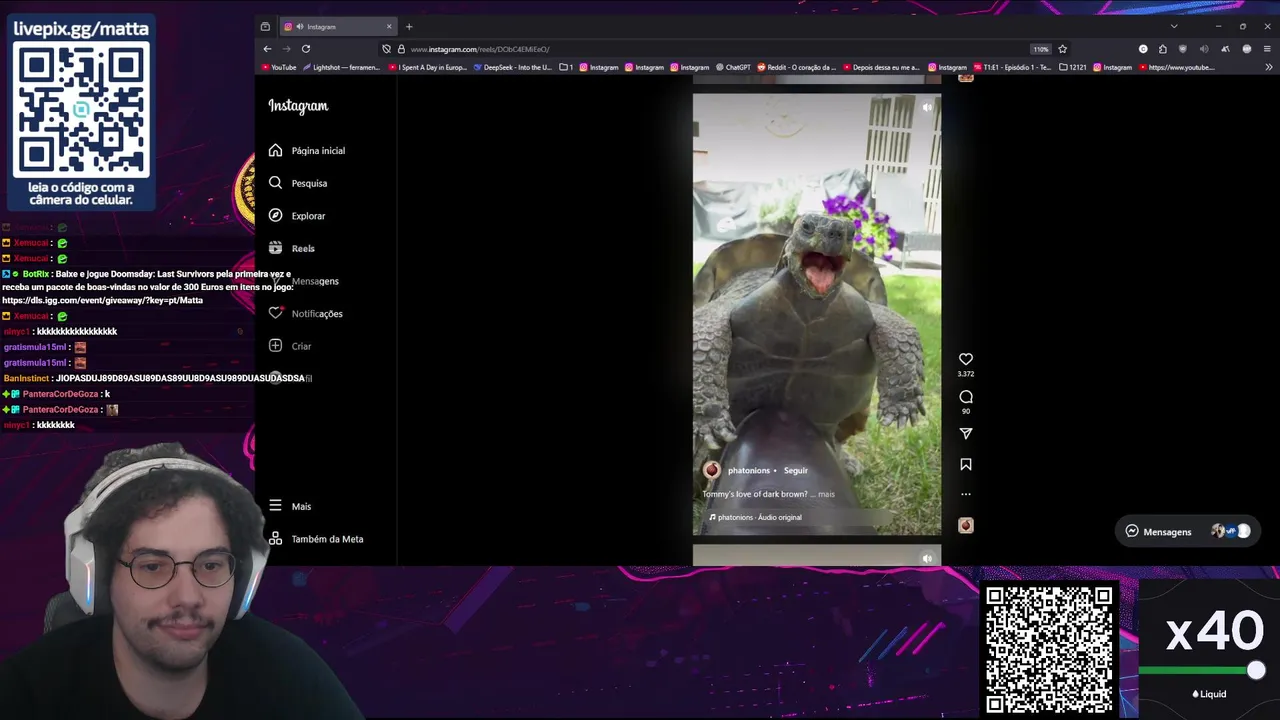Open 'Depois dessa eu me a...' bookmark
The image size is (1280, 720).
click(881, 68)
